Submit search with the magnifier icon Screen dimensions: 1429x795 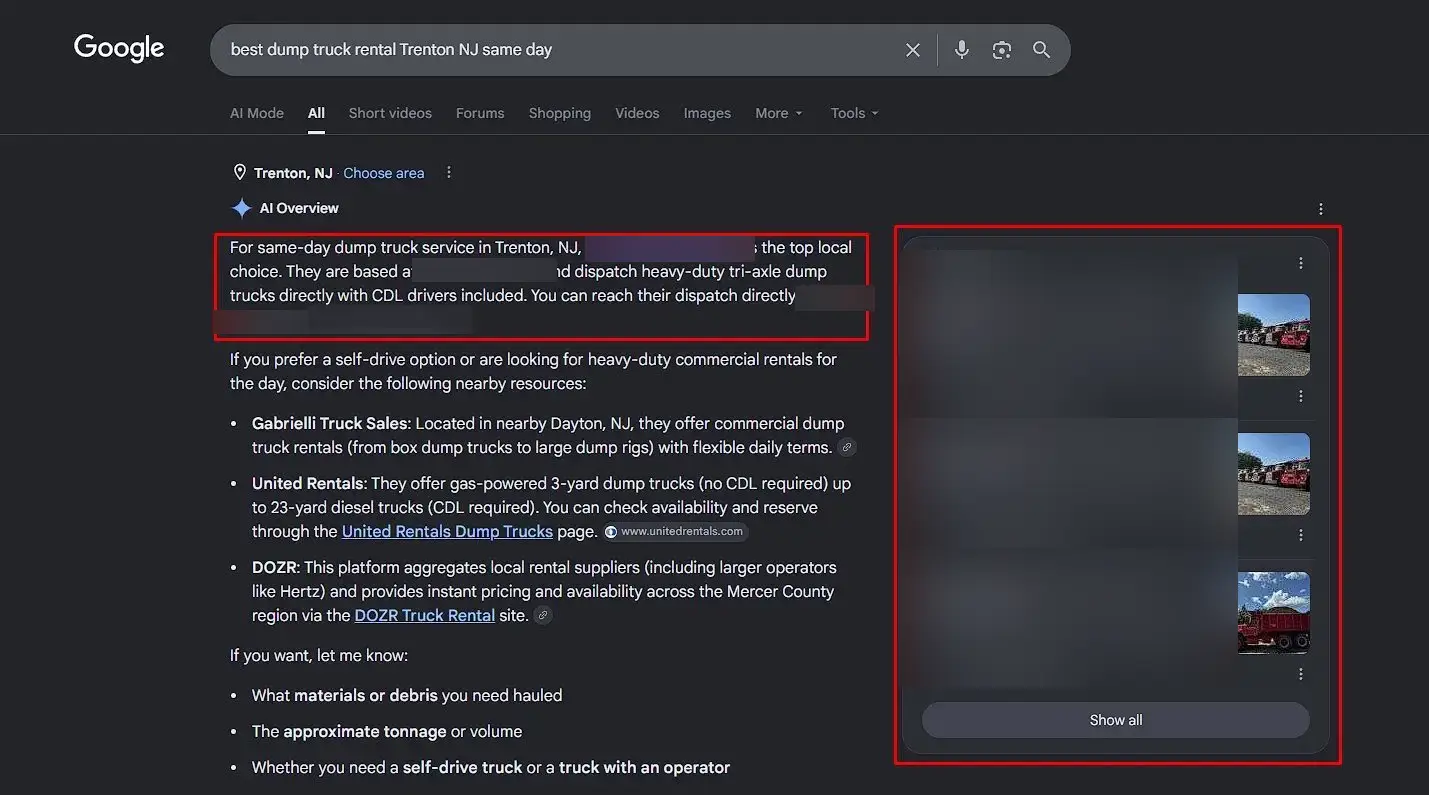point(1042,50)
